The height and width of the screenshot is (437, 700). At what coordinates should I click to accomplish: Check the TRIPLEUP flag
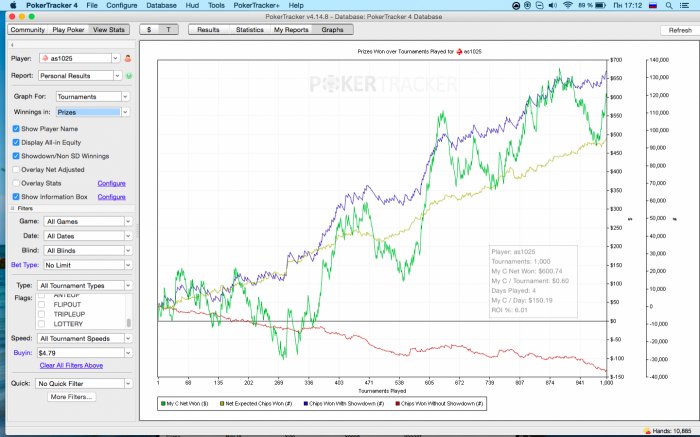42,314
